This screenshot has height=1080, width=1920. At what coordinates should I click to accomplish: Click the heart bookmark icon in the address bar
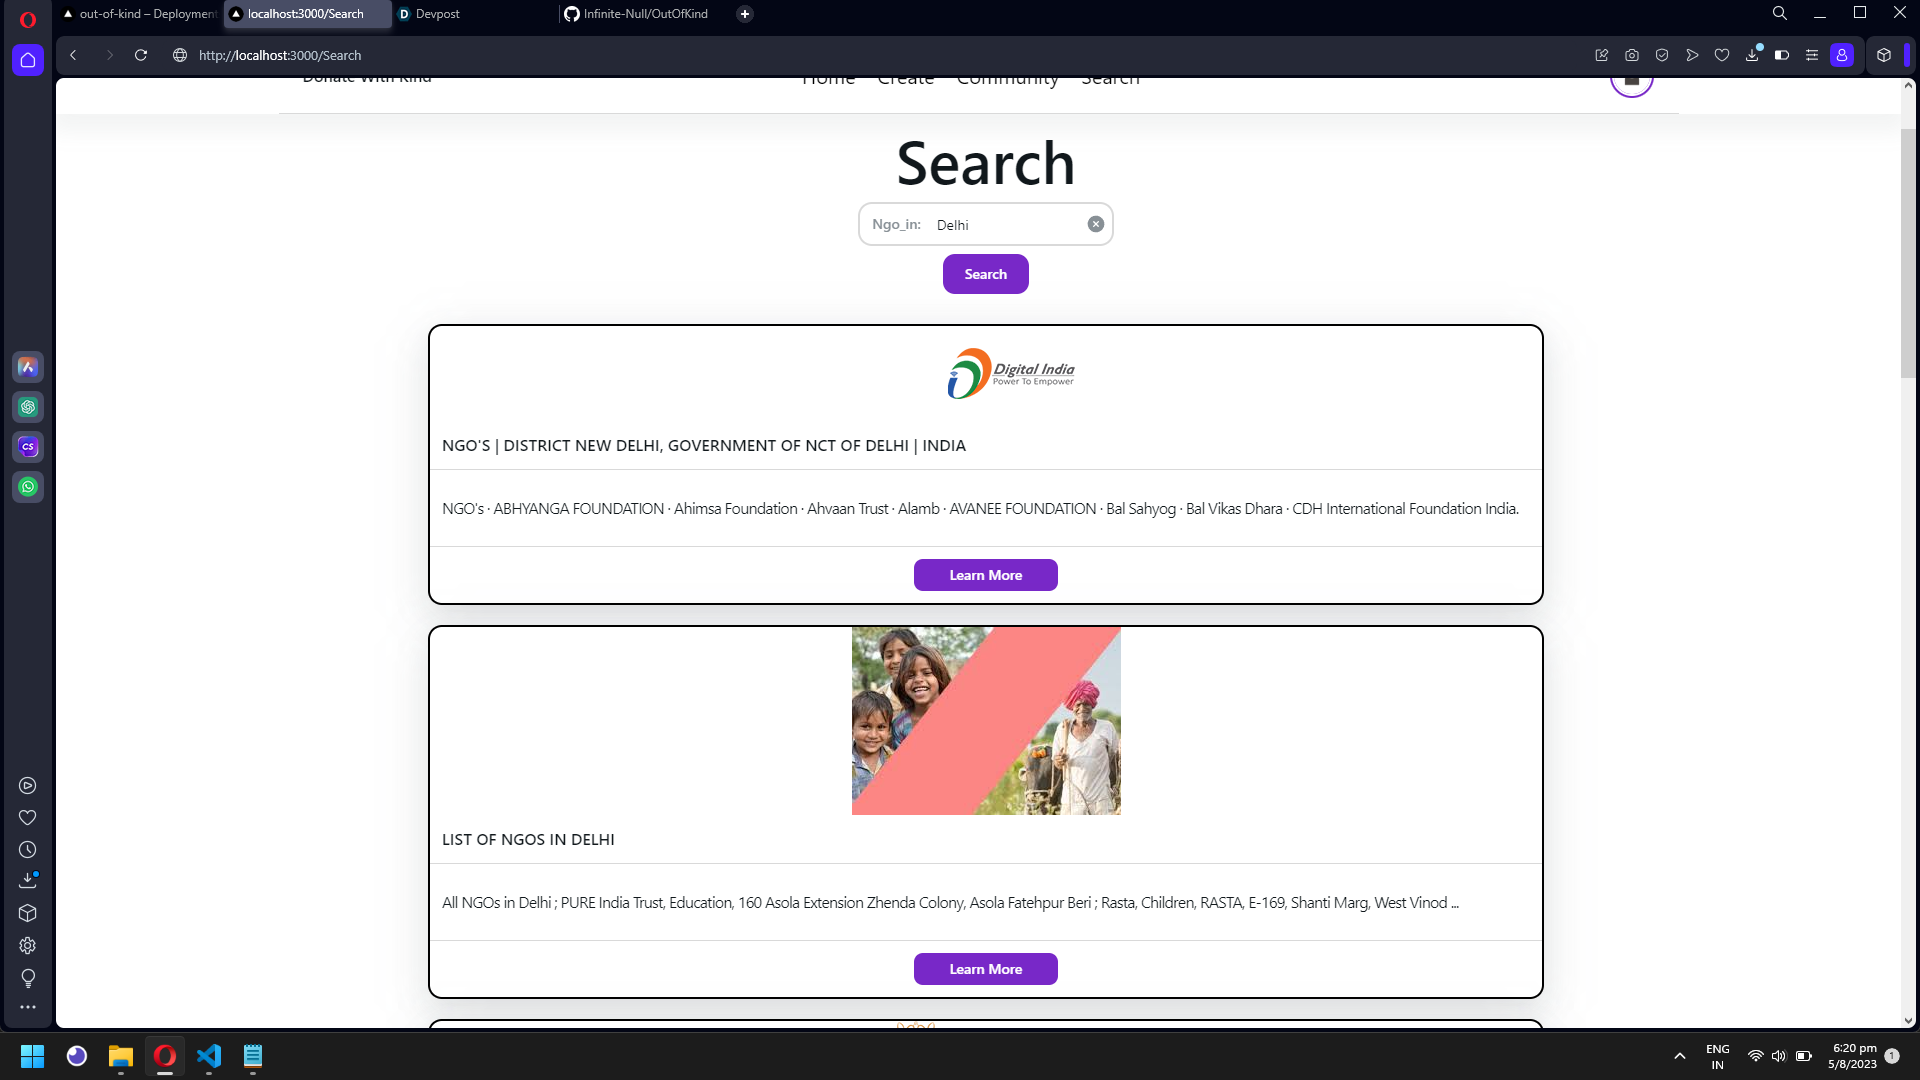[x=1721, y=55]
